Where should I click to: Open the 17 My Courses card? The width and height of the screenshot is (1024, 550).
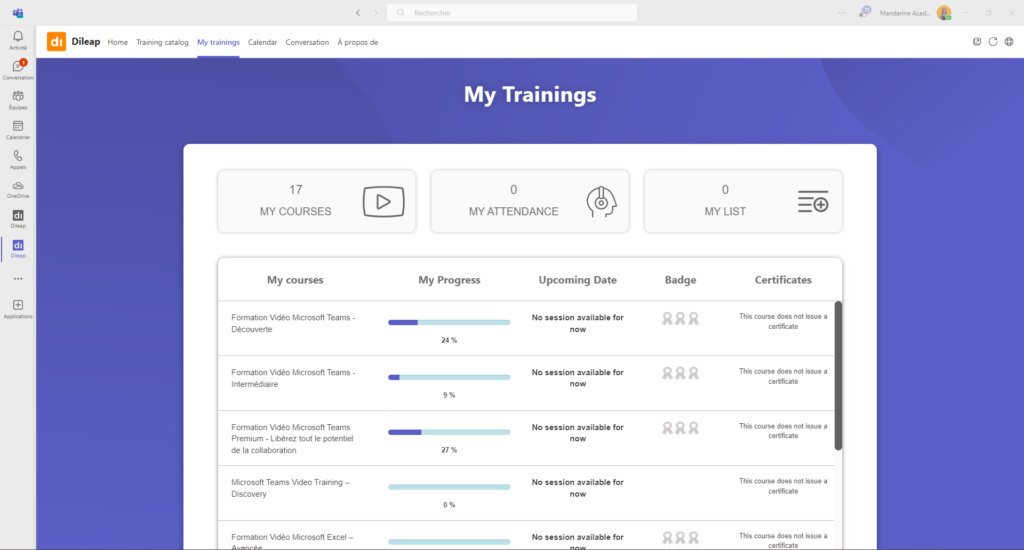click(317, 201)
